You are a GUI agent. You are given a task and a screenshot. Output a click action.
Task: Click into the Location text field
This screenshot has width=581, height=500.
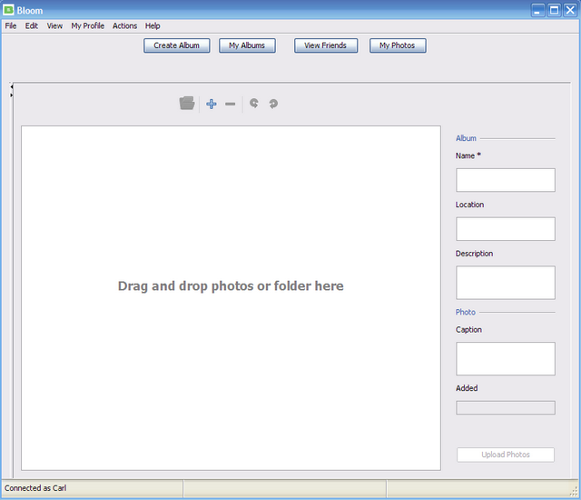click(506, 229)
